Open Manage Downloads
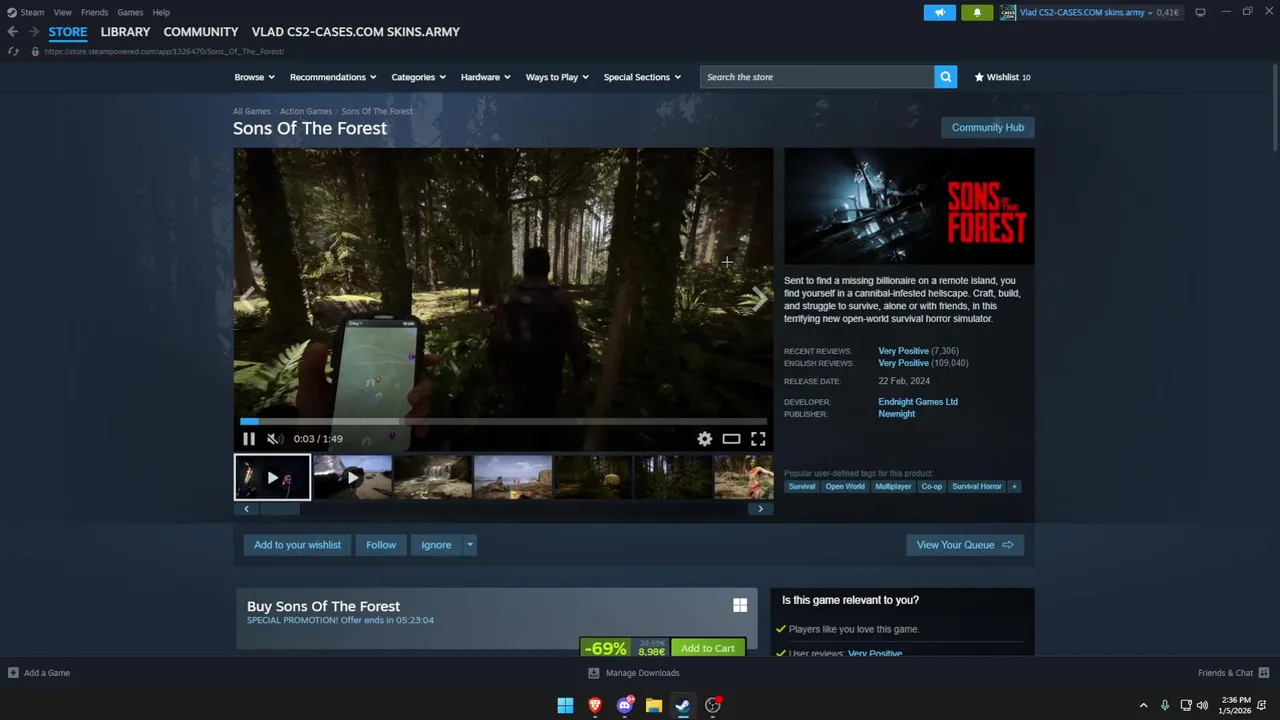The height and width of the screenshot is (720, 1280). click(634, 673)
